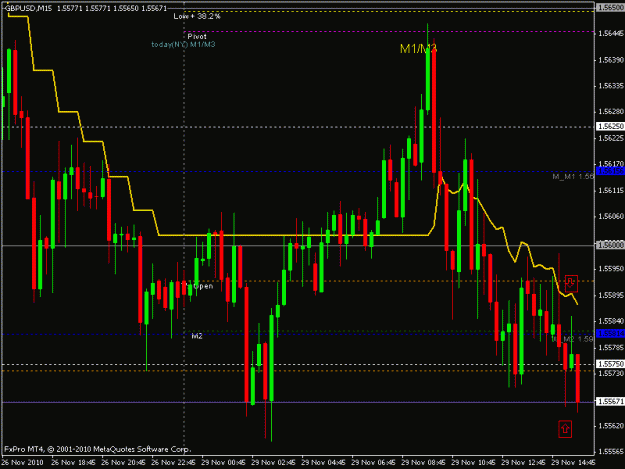Viewport: 625px width, 469px height.
Task: Click the 'Low + 38.2%' level label
Action: click(197, 16)
